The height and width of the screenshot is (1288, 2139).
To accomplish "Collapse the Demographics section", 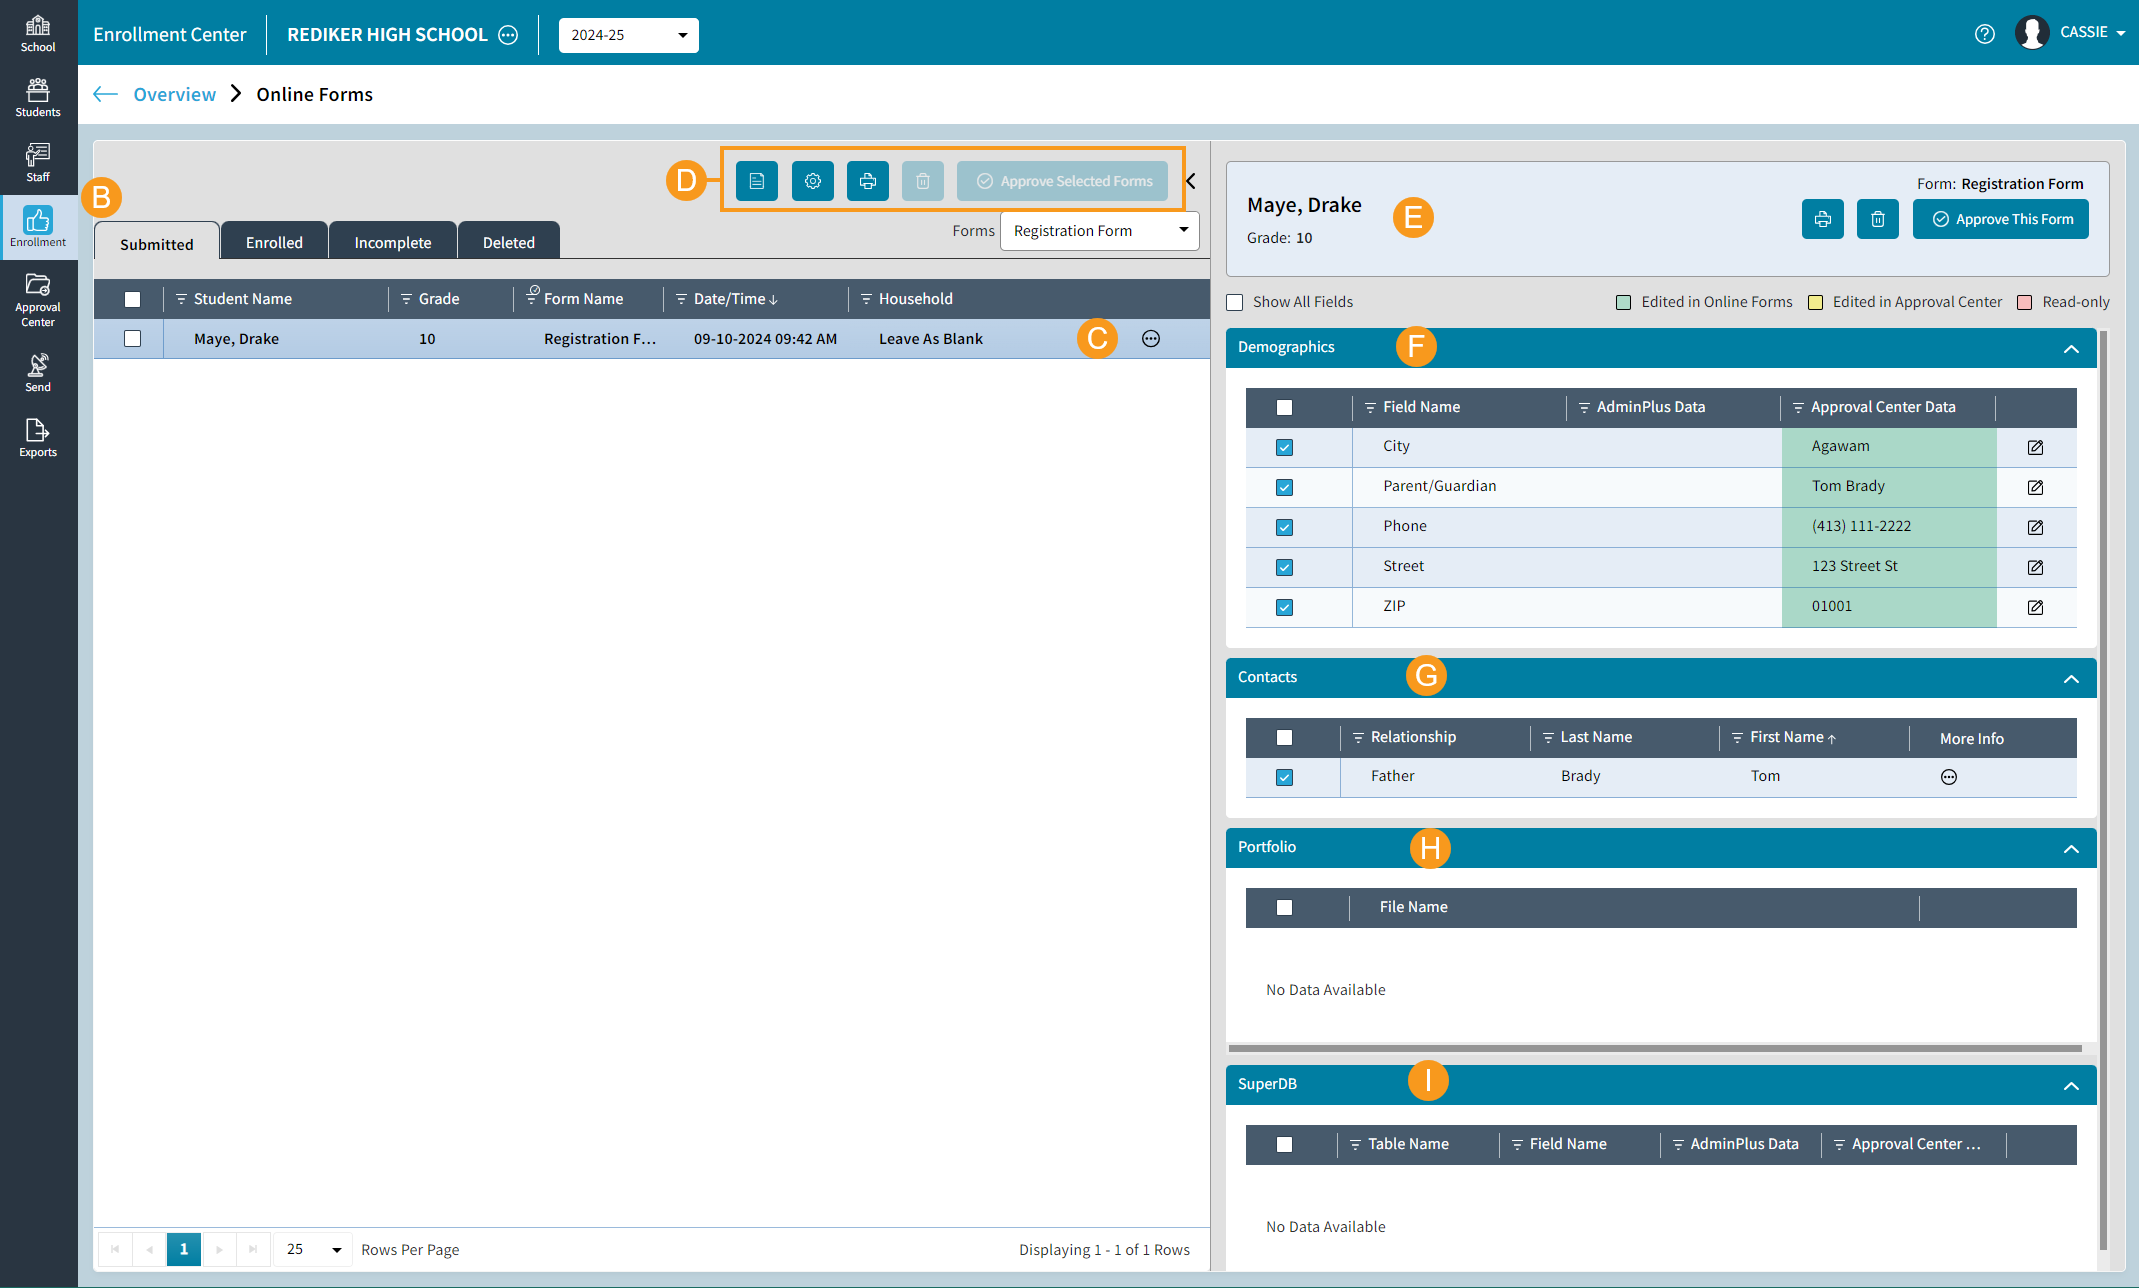I will (x=2070, y=348).
